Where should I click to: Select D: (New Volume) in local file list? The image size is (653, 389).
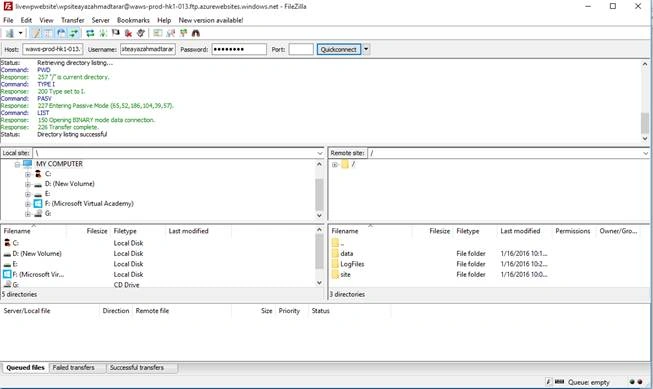click(x=37, y=253)
